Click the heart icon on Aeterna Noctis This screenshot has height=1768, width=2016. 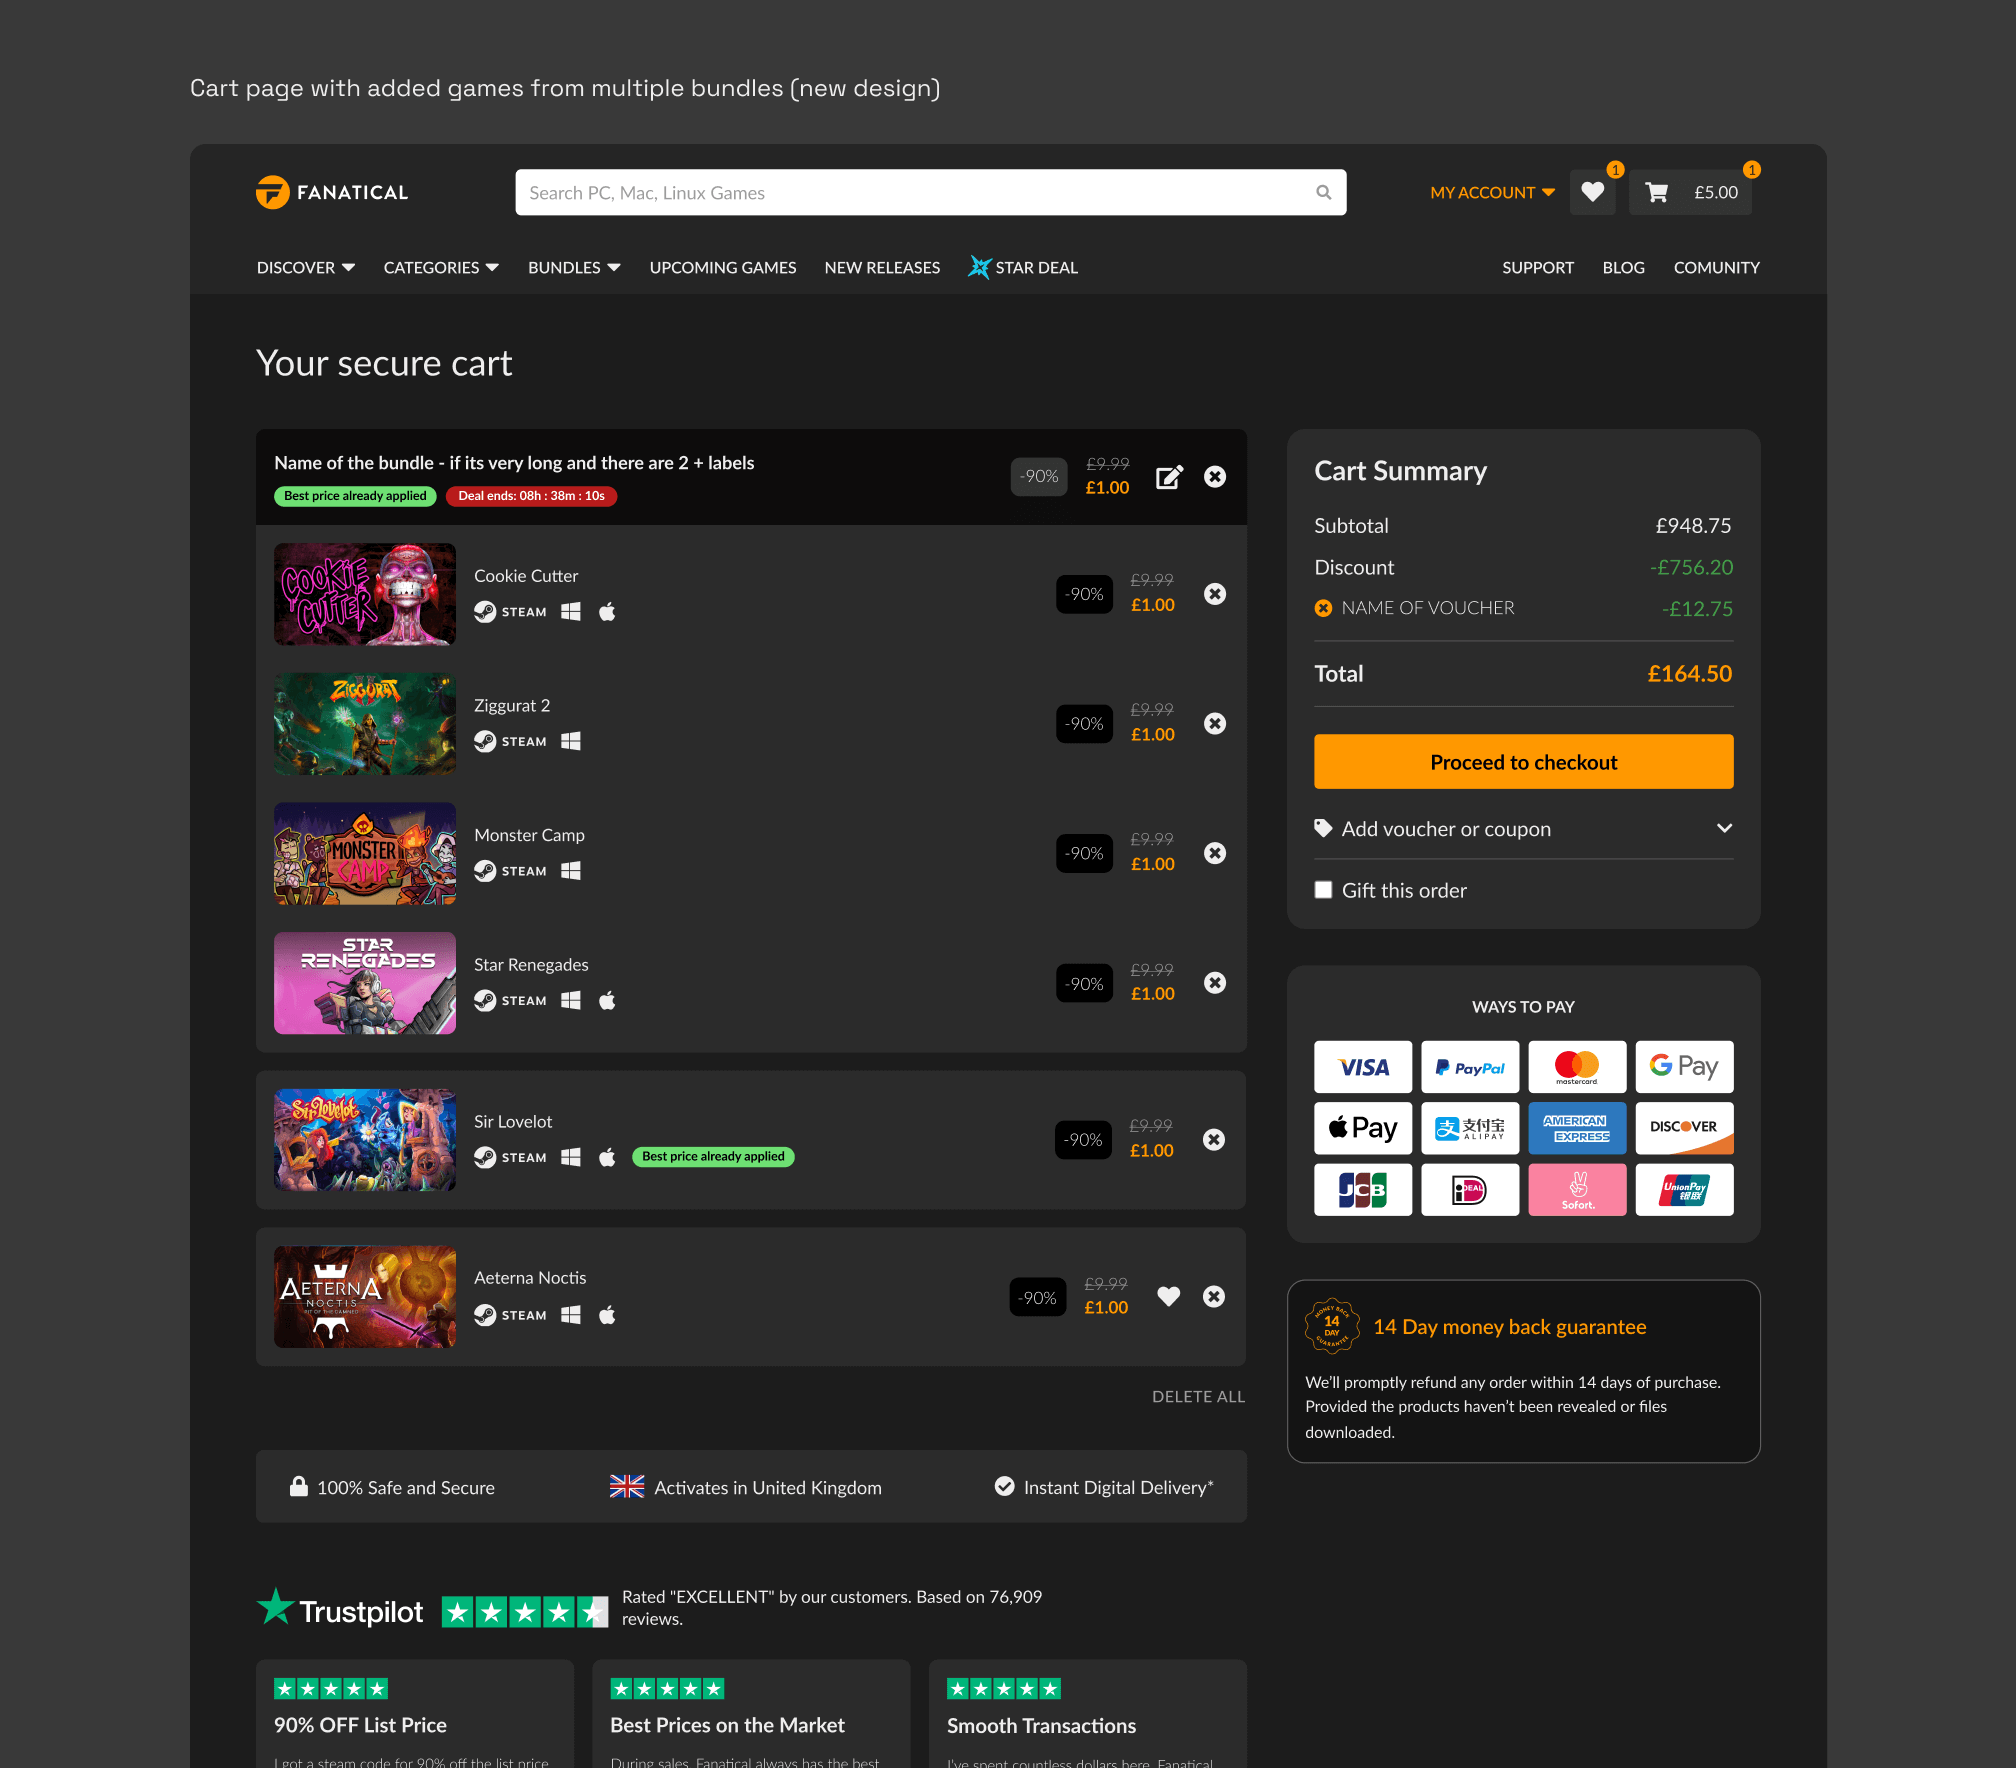coord(1169,1296)
